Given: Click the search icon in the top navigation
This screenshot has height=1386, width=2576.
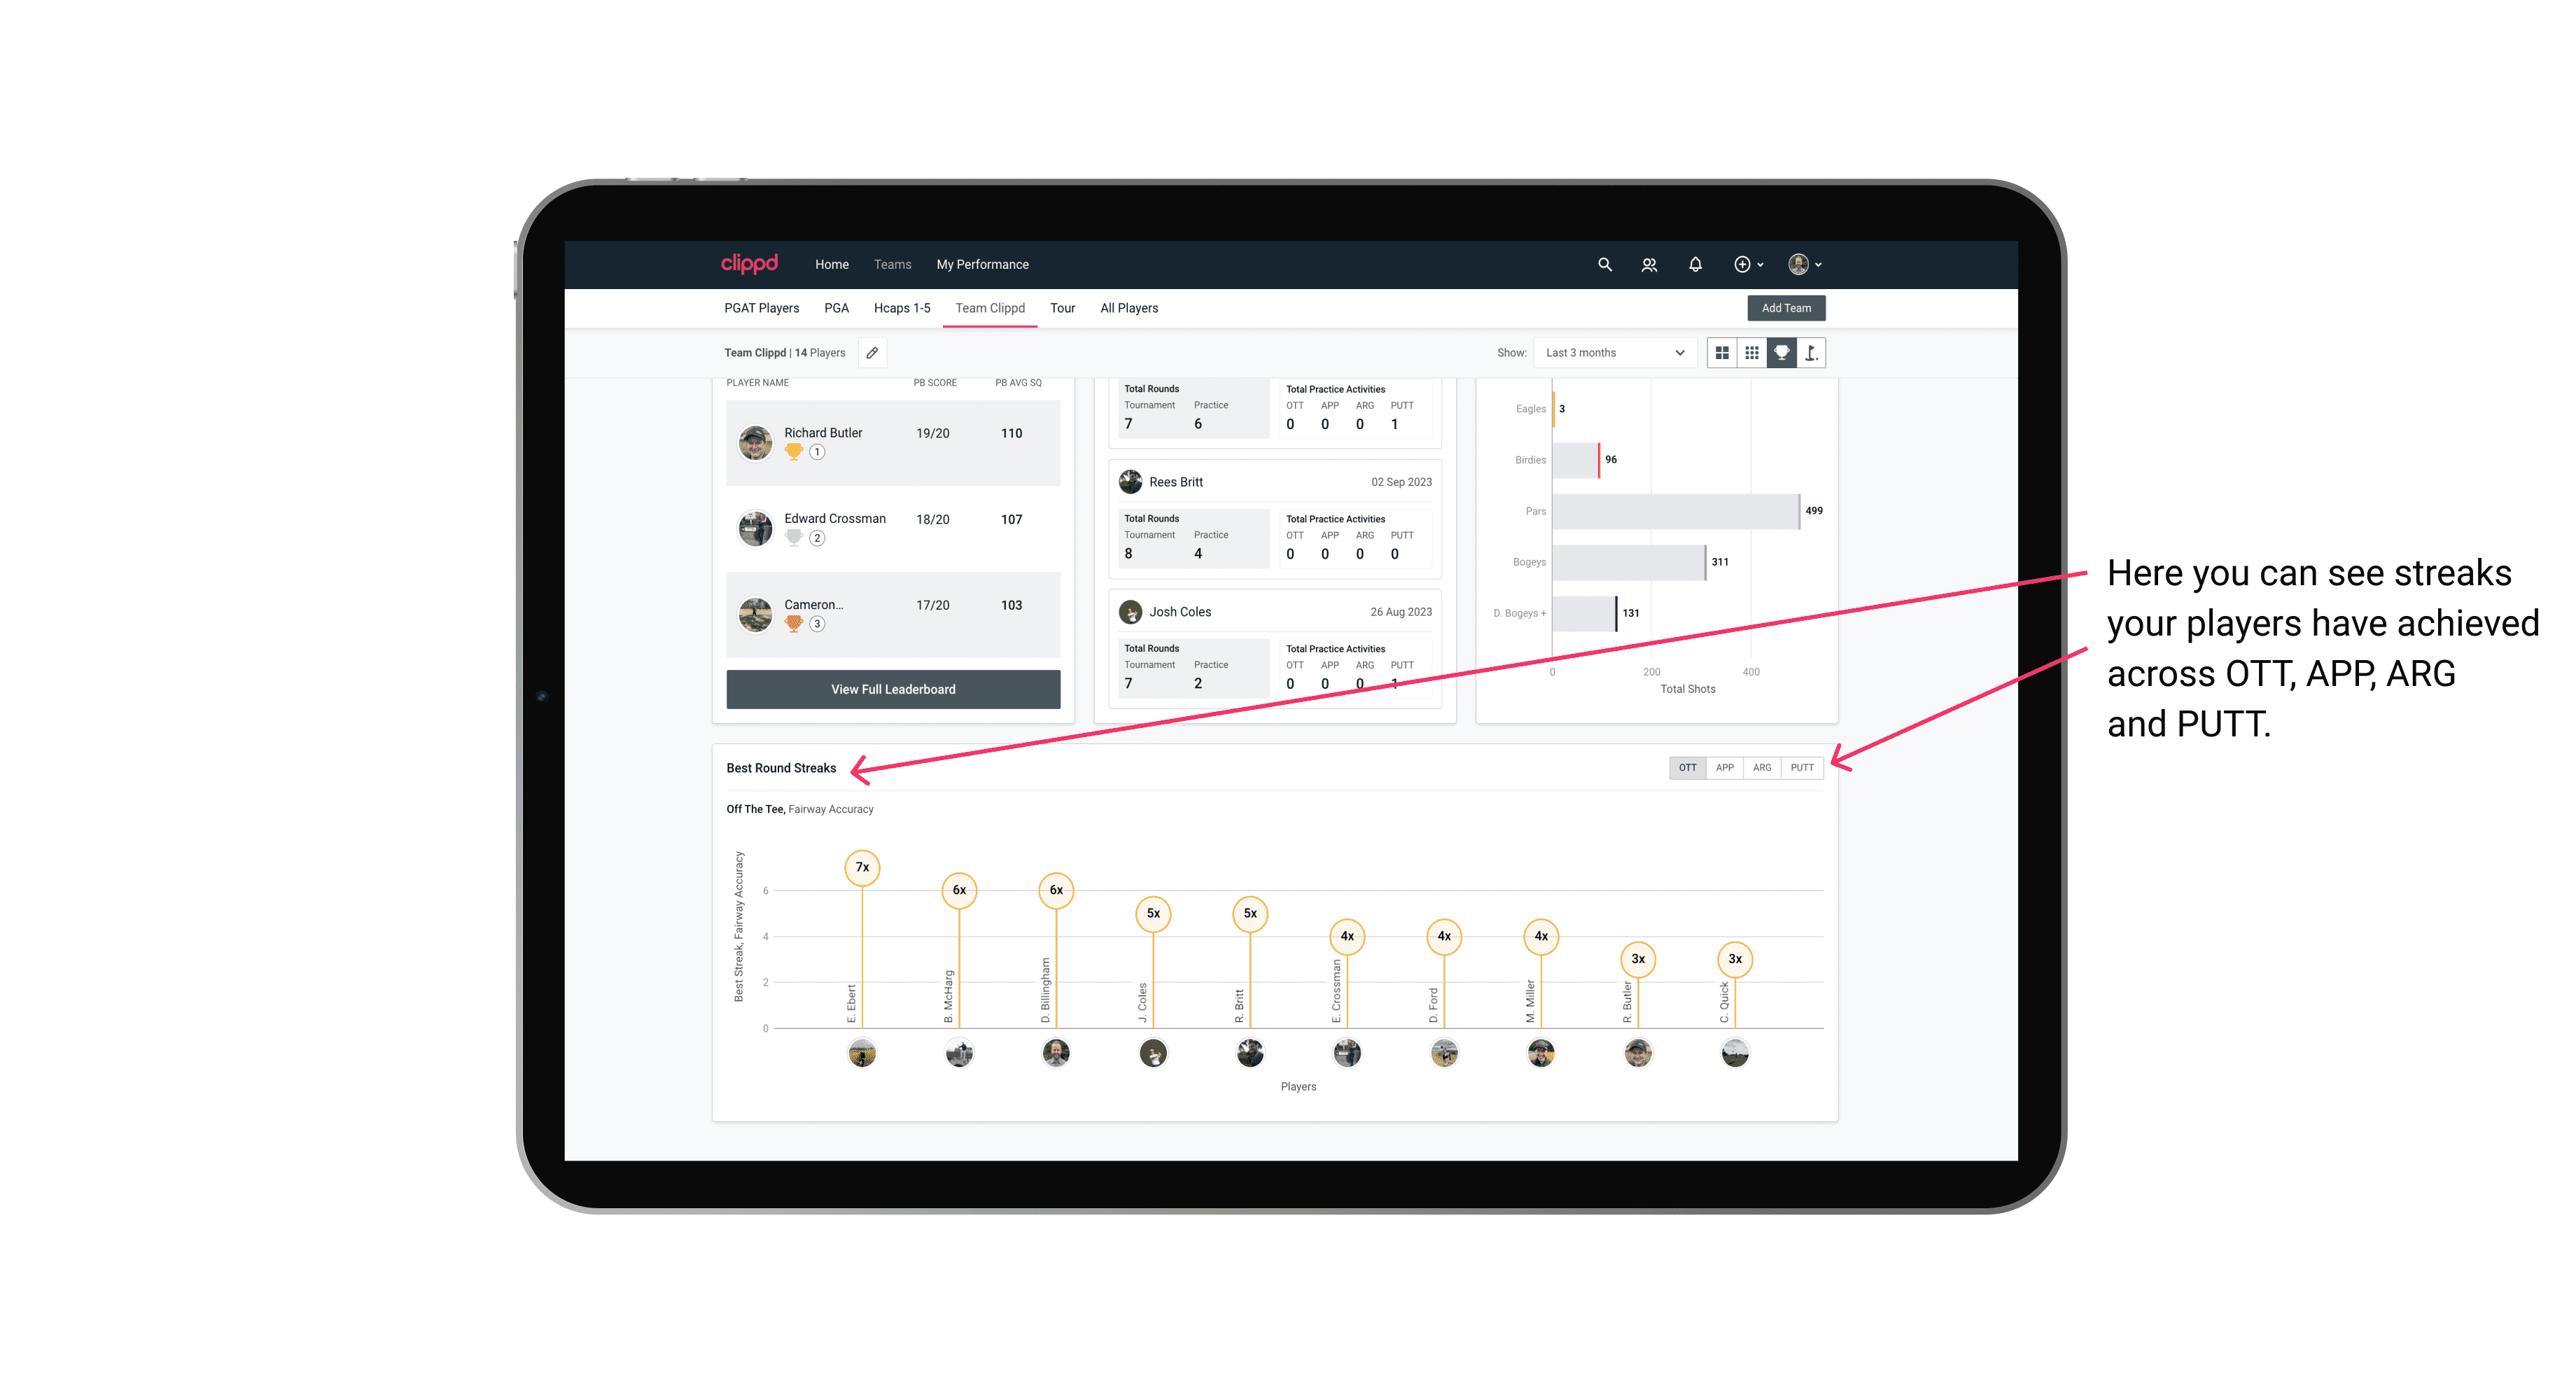Looking at the screenshot, I should coord(1604,265).
